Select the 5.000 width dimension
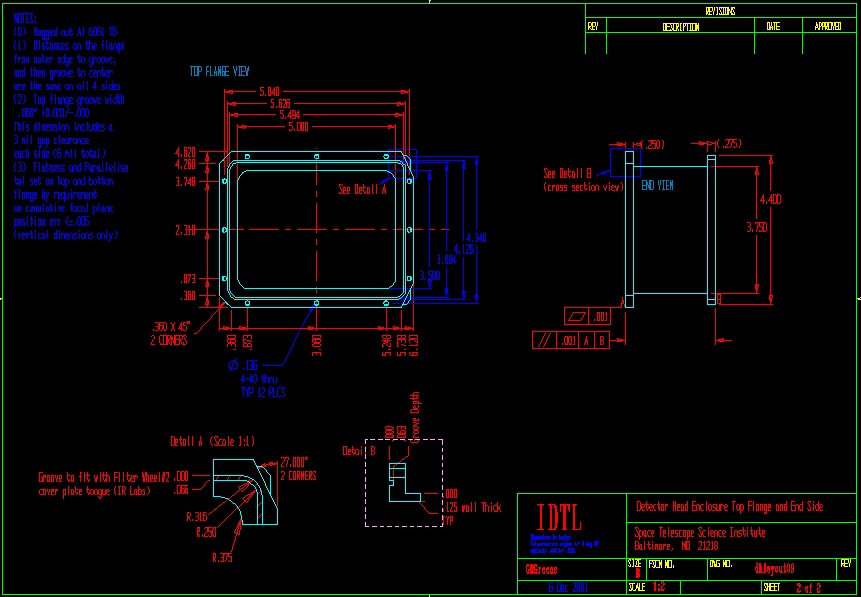 (298, 128)
